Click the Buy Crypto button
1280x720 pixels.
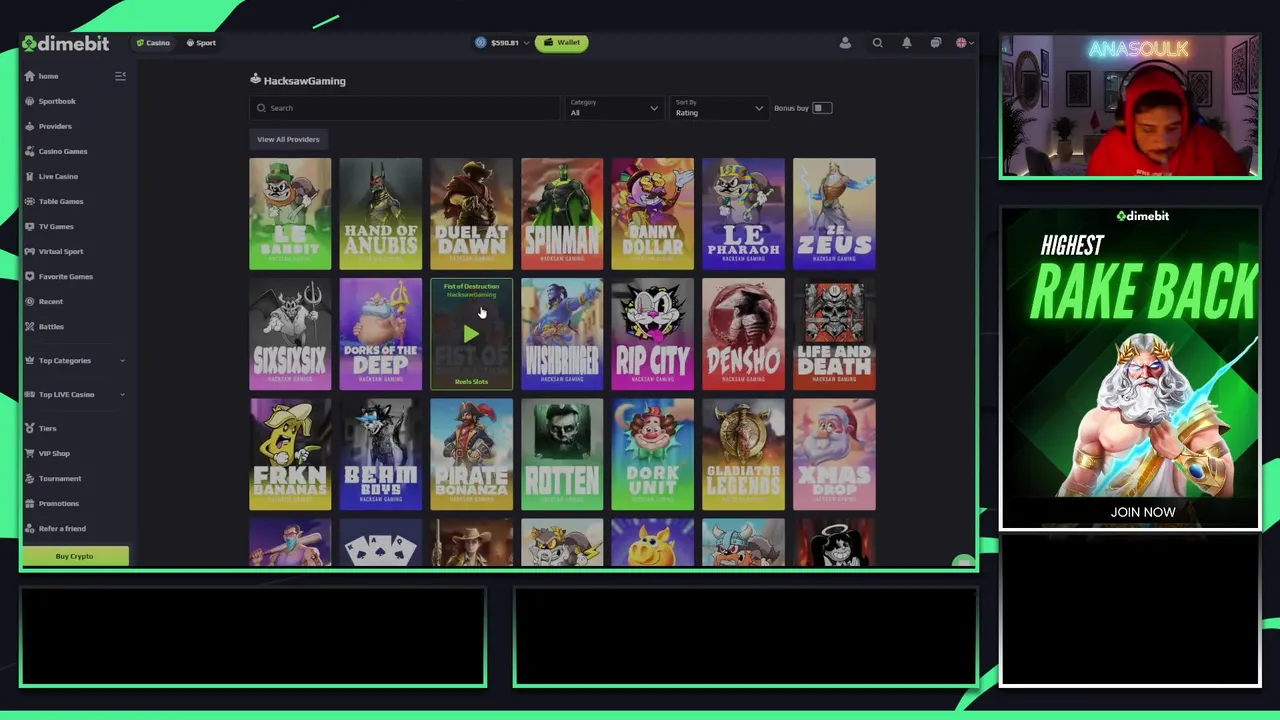click(74, 556)
